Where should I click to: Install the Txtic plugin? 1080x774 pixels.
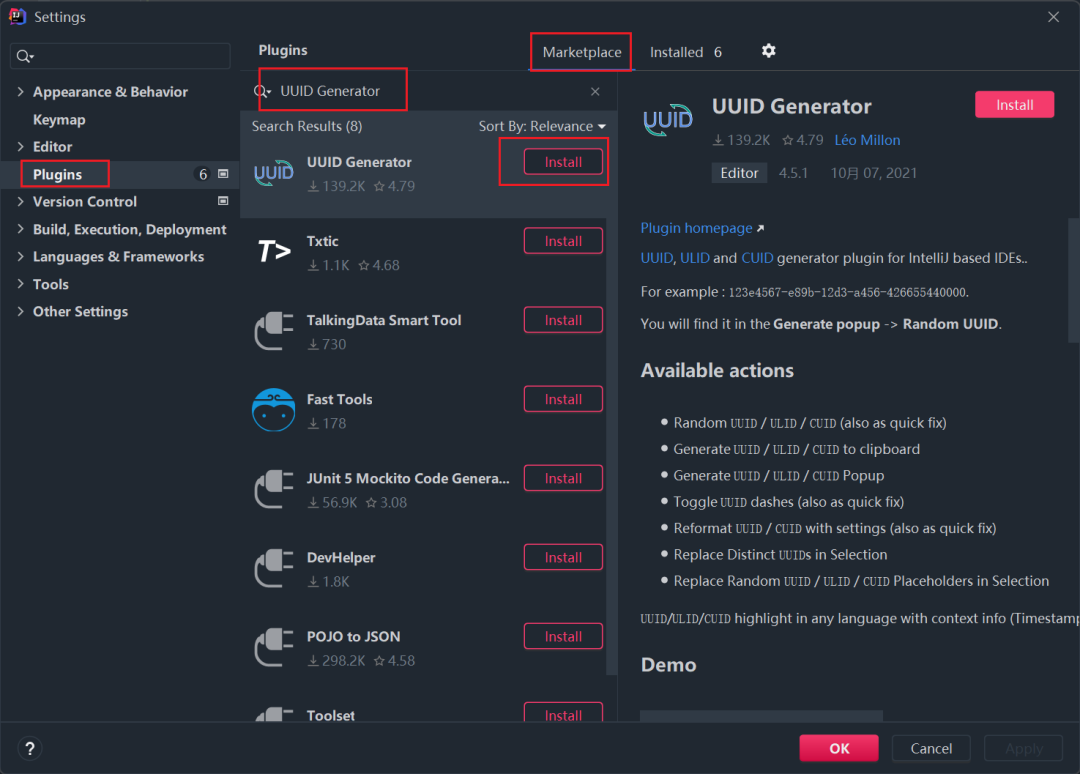pyautogui.click(x=563, y=241)
